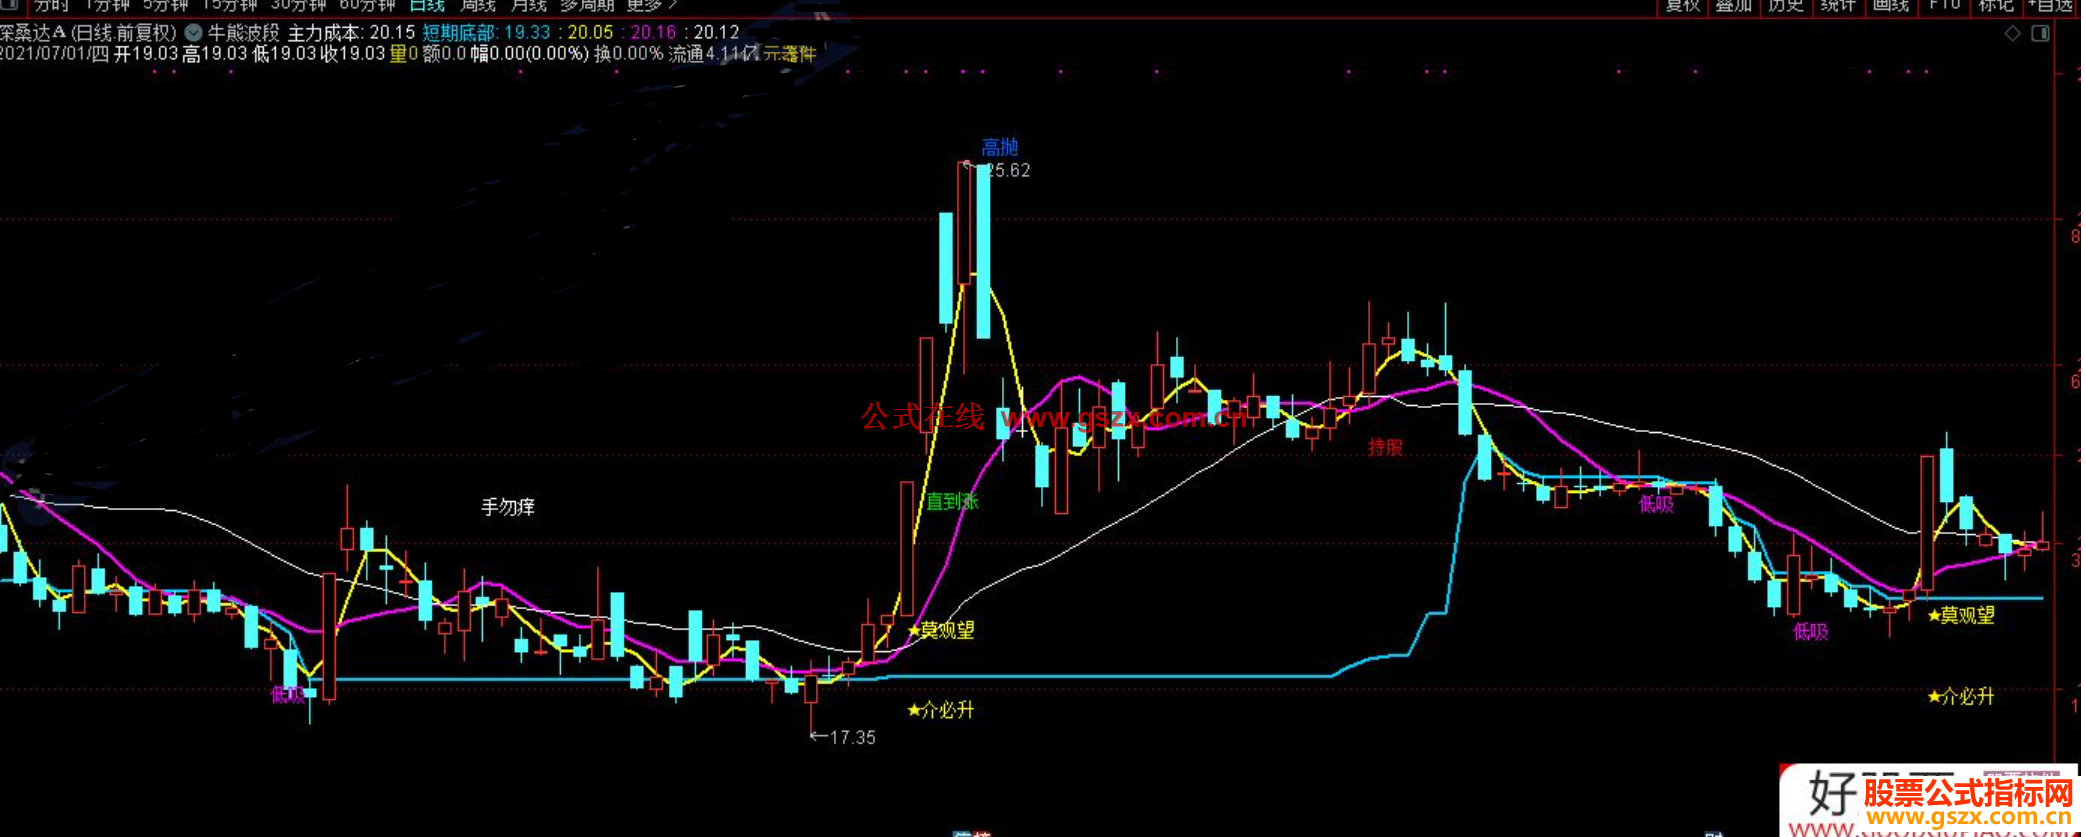Screen dimensions: 2086x837
Task: Click the small icon left of 分时 tab
Action: (9, 5)
